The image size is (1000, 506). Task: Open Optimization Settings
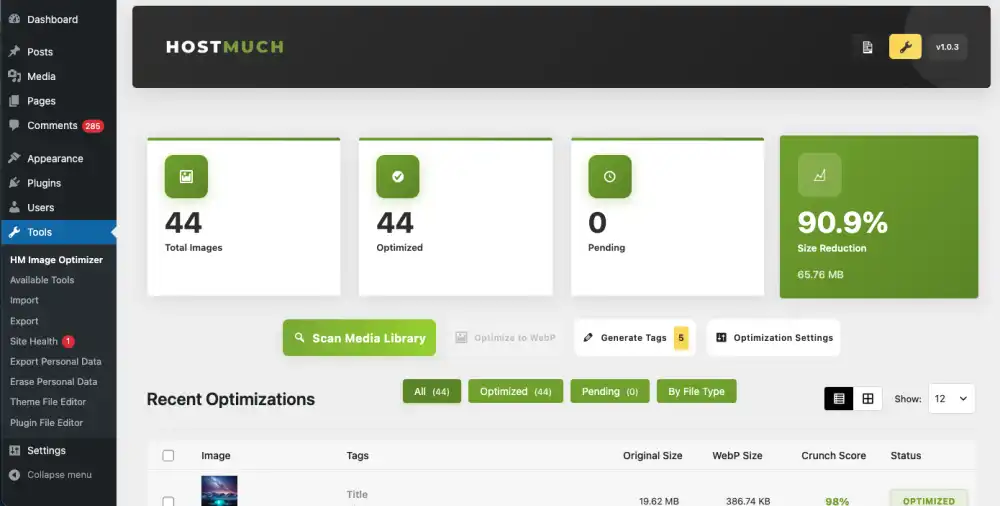pos(773,338)
